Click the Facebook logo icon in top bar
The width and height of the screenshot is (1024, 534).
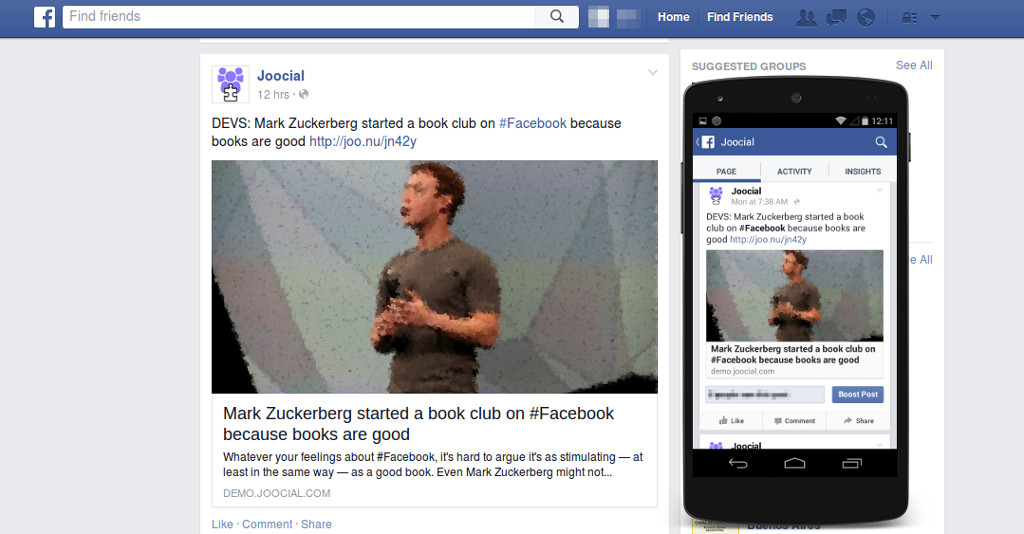coord(44,17)
